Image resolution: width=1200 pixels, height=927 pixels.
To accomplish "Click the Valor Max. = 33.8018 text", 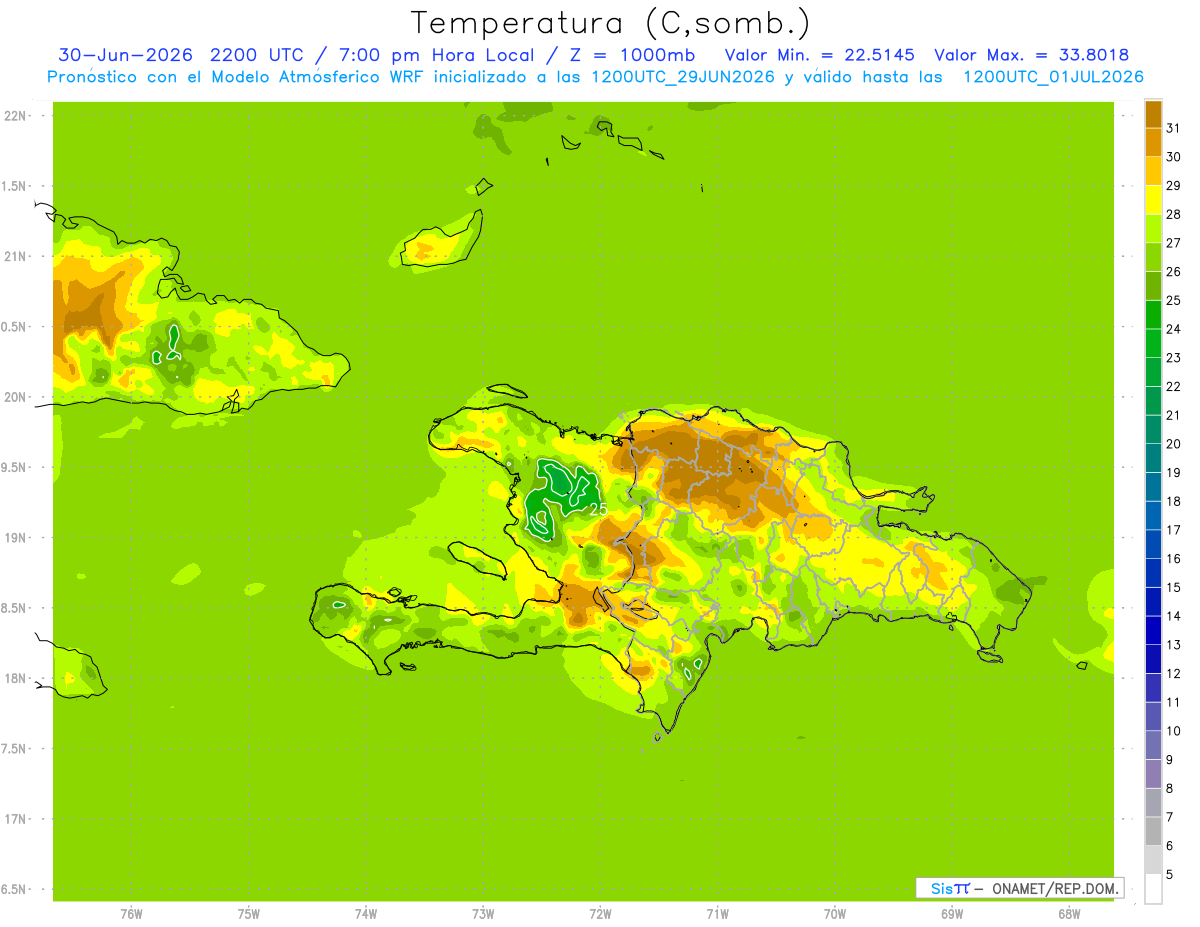I will tap(1031, 55).
